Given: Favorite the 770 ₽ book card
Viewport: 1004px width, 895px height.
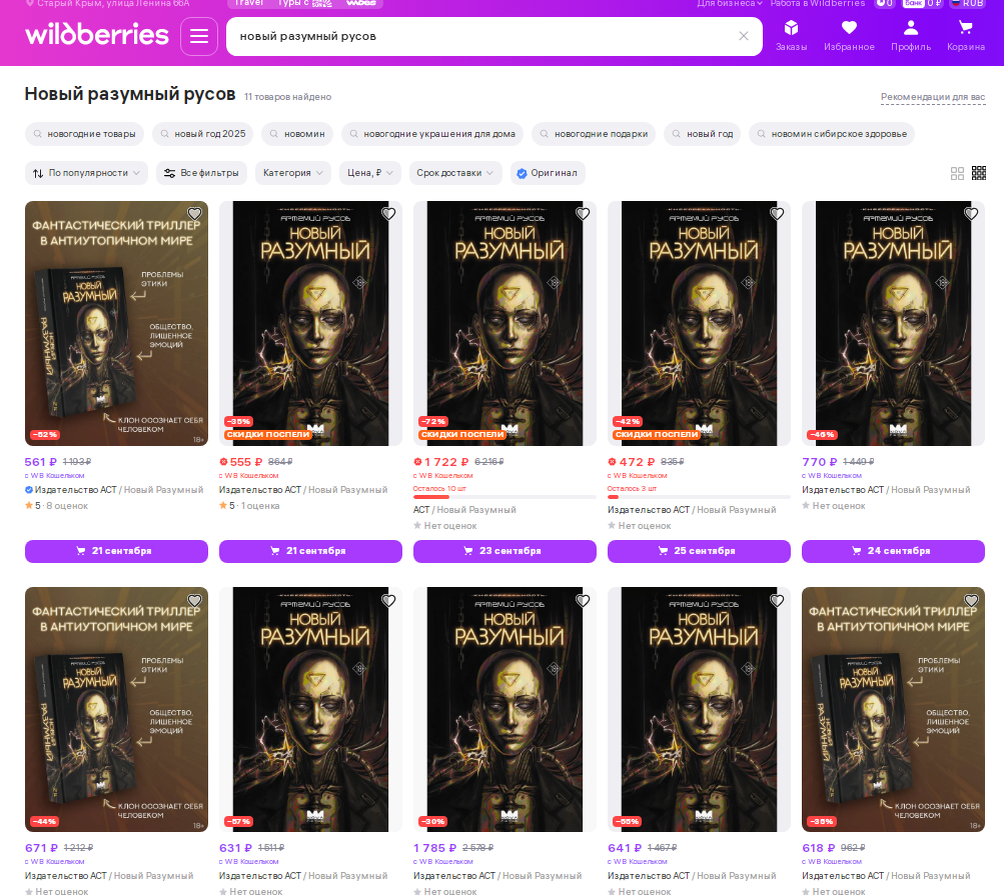Looking at the screenshot, I should coord(971,214).
